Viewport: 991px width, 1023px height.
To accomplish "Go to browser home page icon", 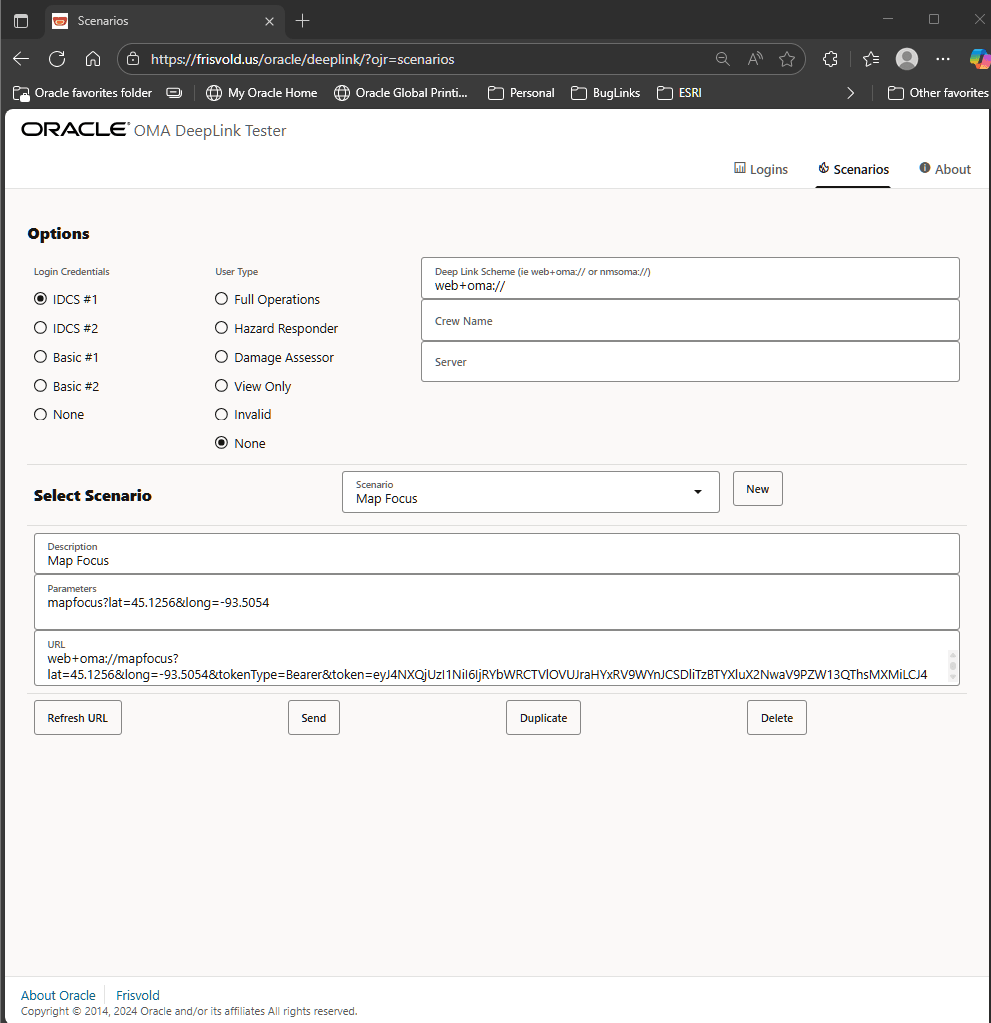I will (x=93, y=59).
